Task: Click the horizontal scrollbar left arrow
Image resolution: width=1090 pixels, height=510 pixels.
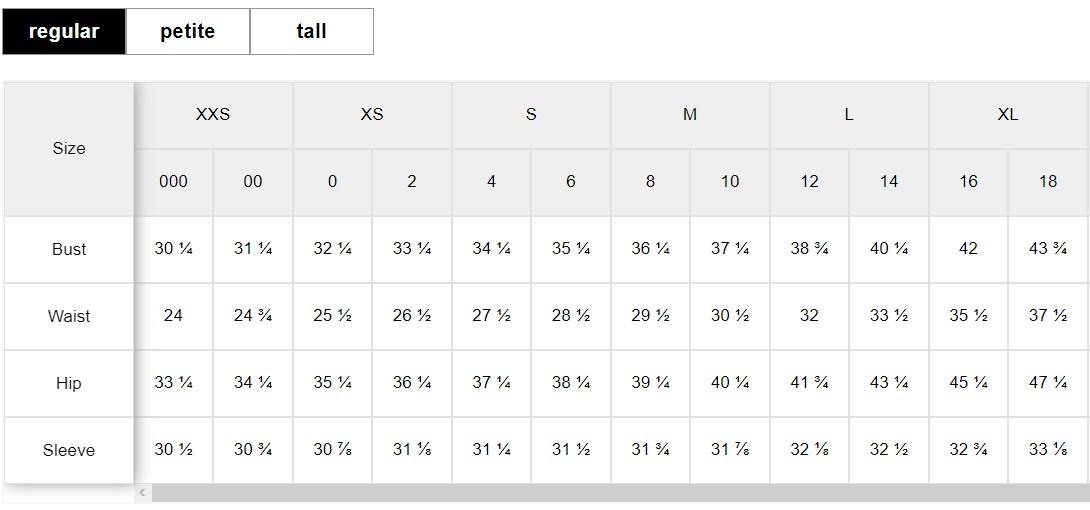Action: tap(143, 492)
